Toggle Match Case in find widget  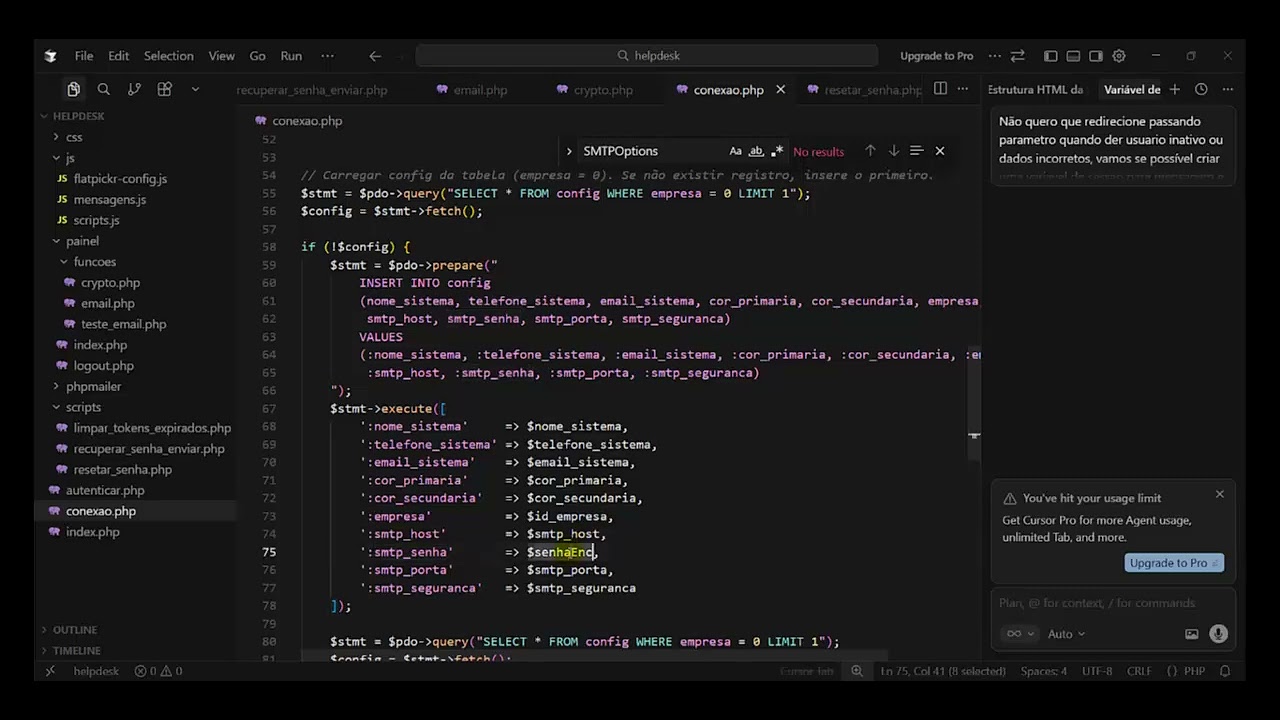[735, 151]
